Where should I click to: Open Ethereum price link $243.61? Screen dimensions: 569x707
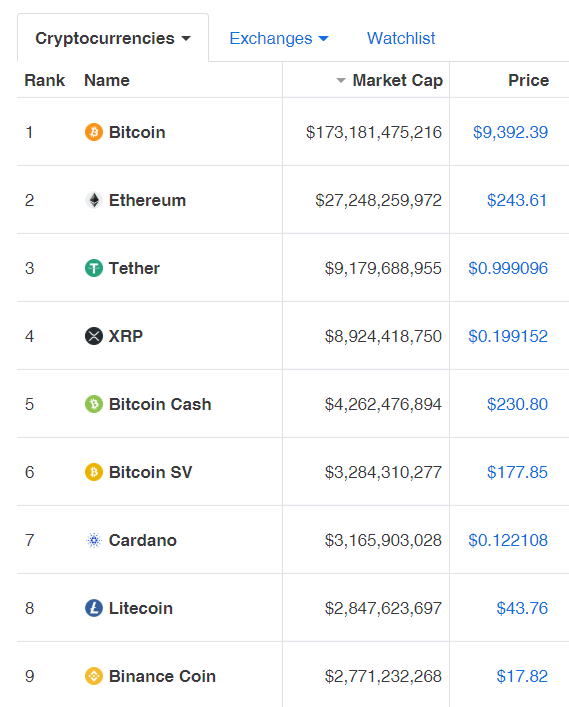tap(517, 200)
